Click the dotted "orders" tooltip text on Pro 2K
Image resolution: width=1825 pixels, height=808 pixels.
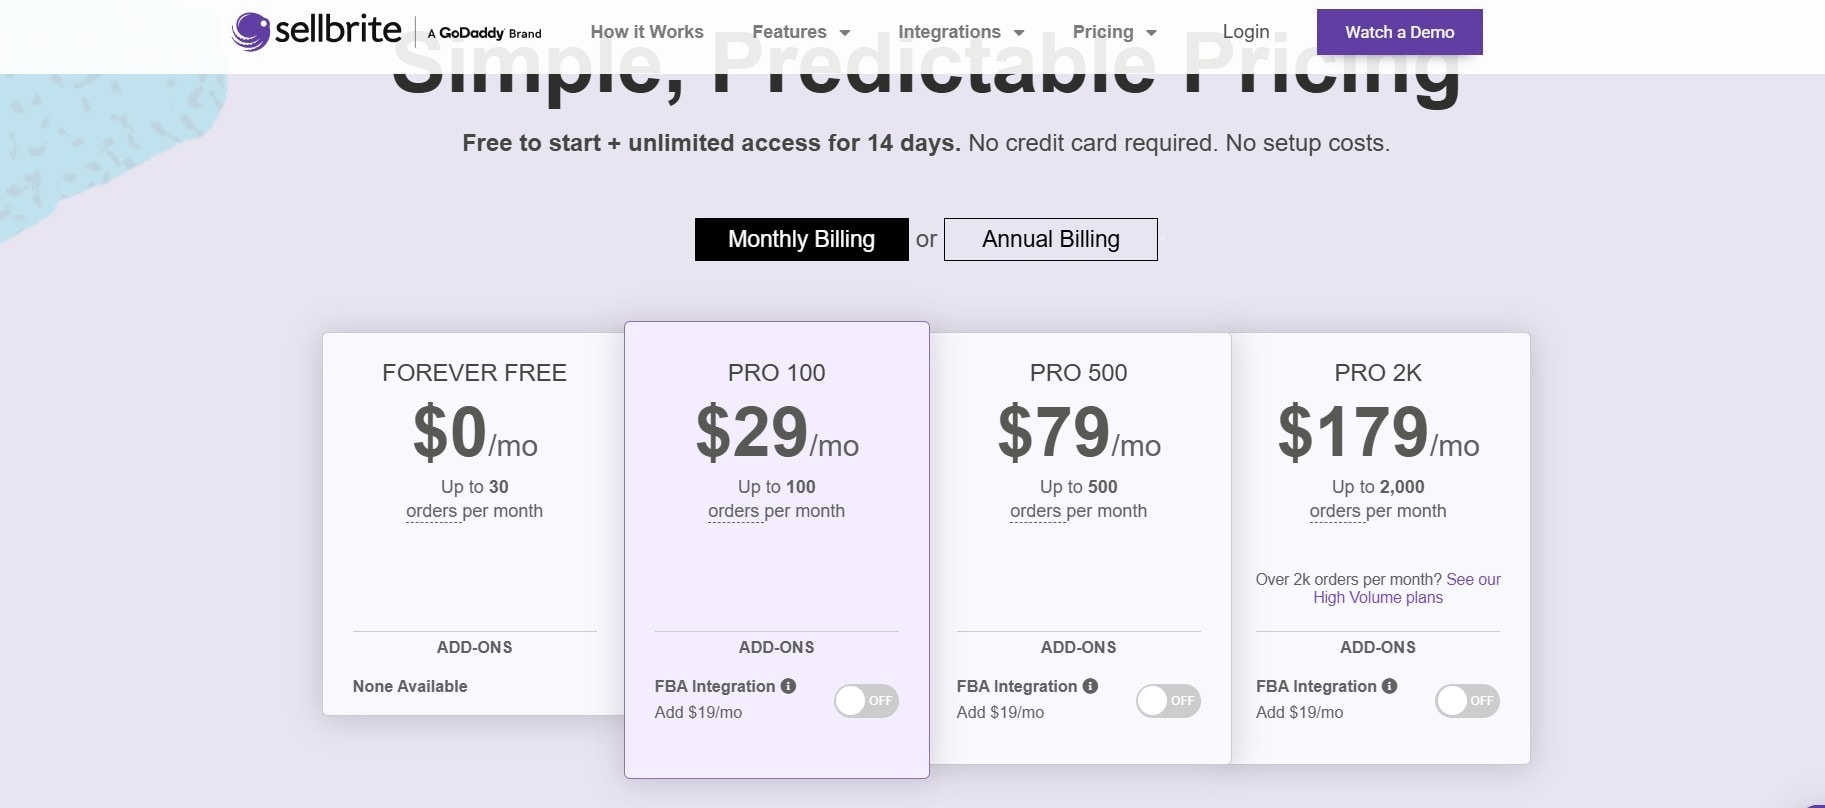click(1338, 510)
